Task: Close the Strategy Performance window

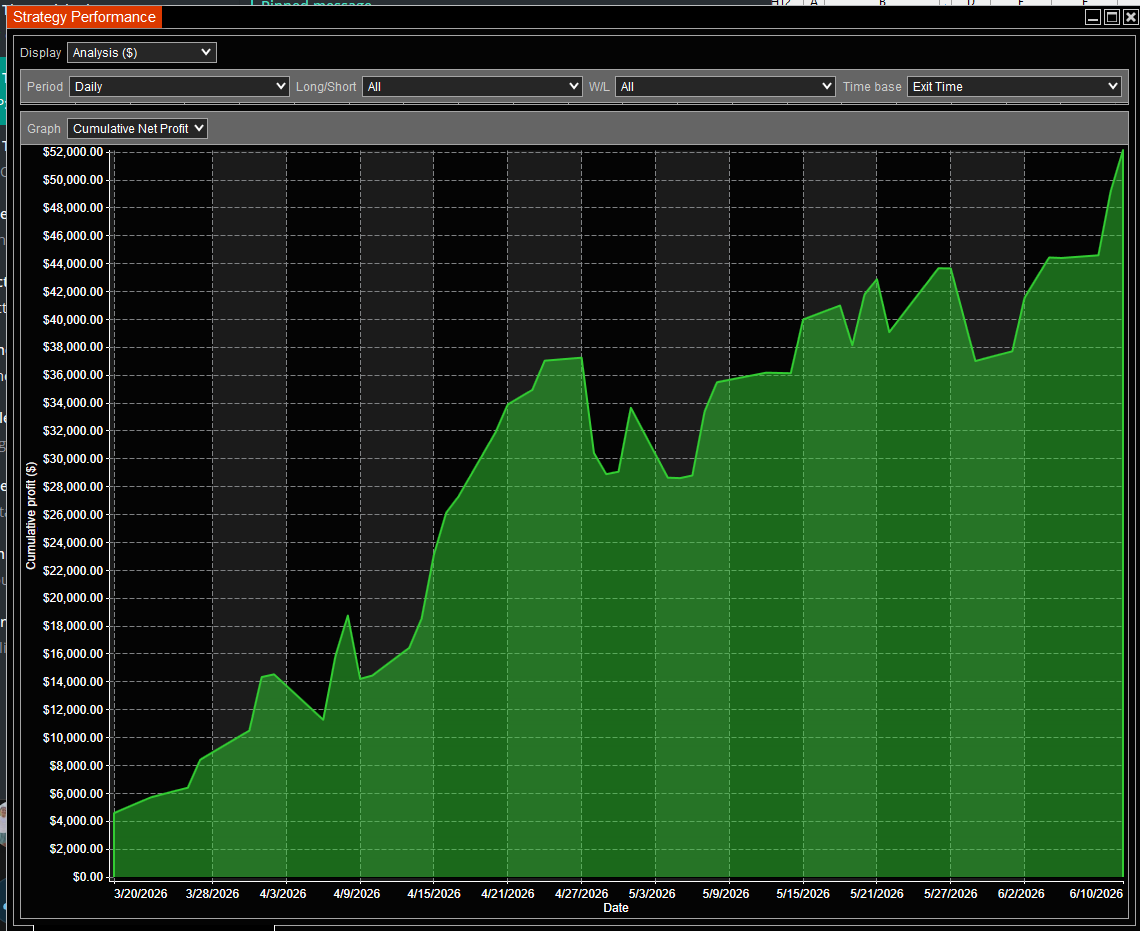Action: pyautogui.click(x=1131, y=17)
